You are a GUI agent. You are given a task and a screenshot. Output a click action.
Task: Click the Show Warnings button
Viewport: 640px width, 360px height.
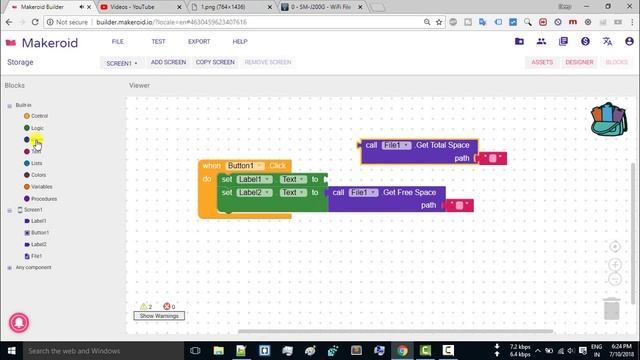click(x=159, y=316)
